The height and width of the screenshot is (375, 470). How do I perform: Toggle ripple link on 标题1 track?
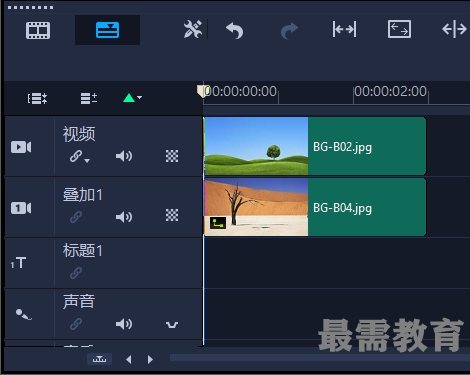pyautogui.click(x=76, y=273)
